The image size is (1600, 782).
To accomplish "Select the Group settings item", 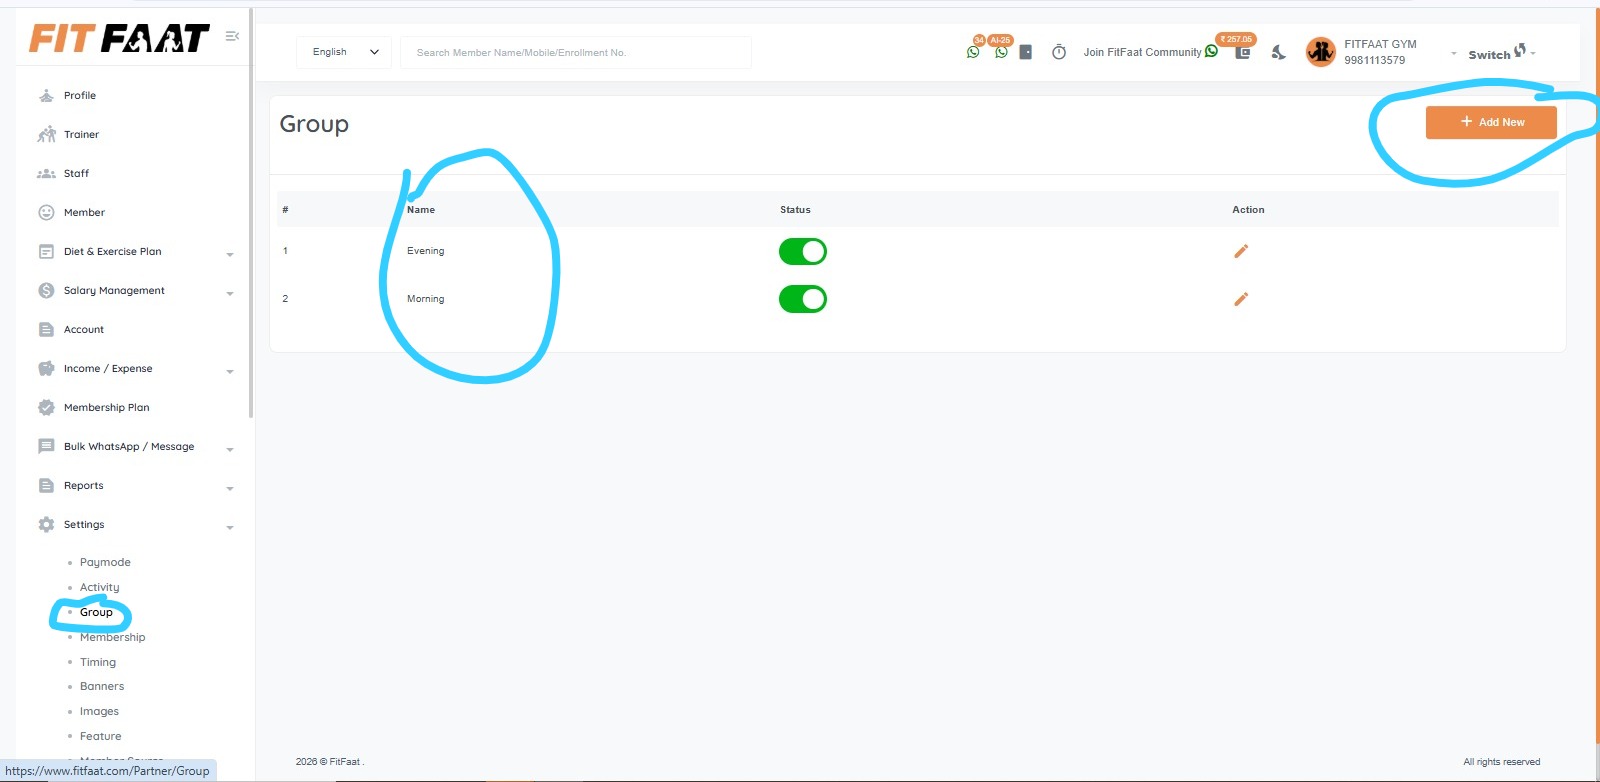I will tap(96, 612).
